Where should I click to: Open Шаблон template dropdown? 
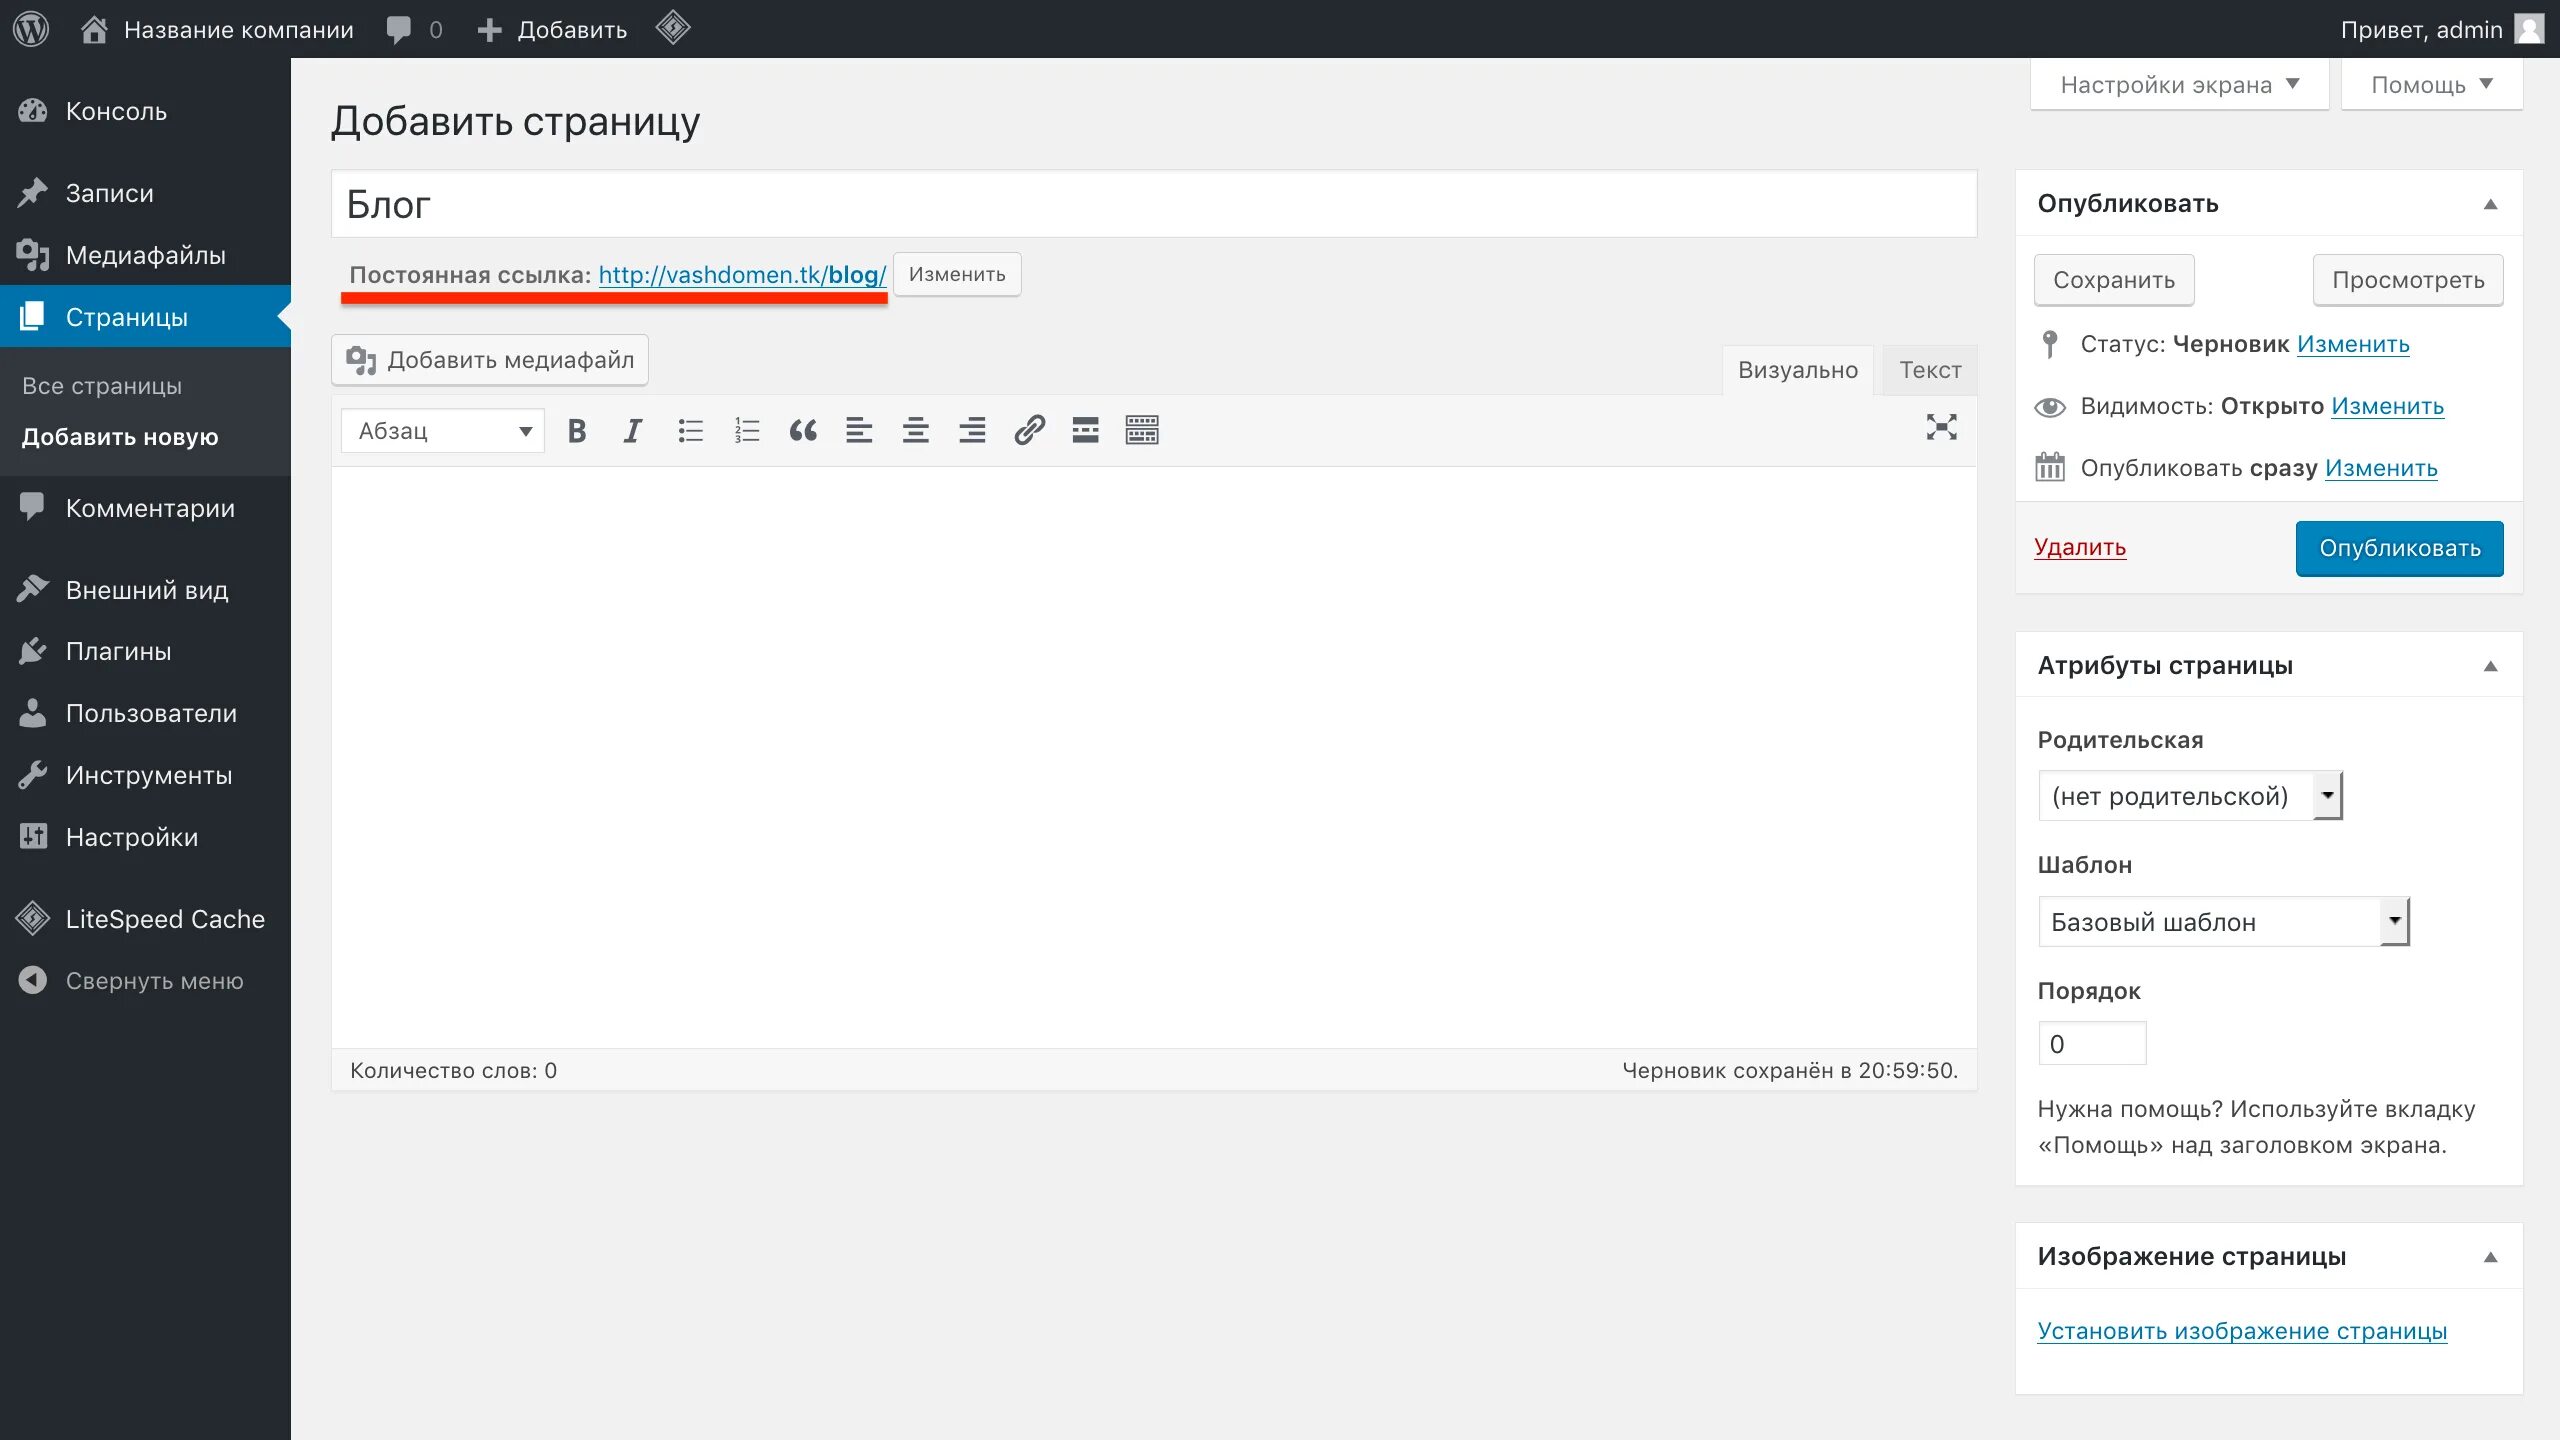pos(2224,921)
